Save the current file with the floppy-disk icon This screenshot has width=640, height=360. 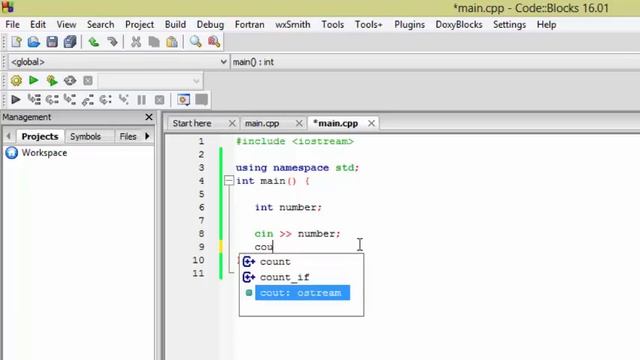pyautogui.click(x=52, y=42)
